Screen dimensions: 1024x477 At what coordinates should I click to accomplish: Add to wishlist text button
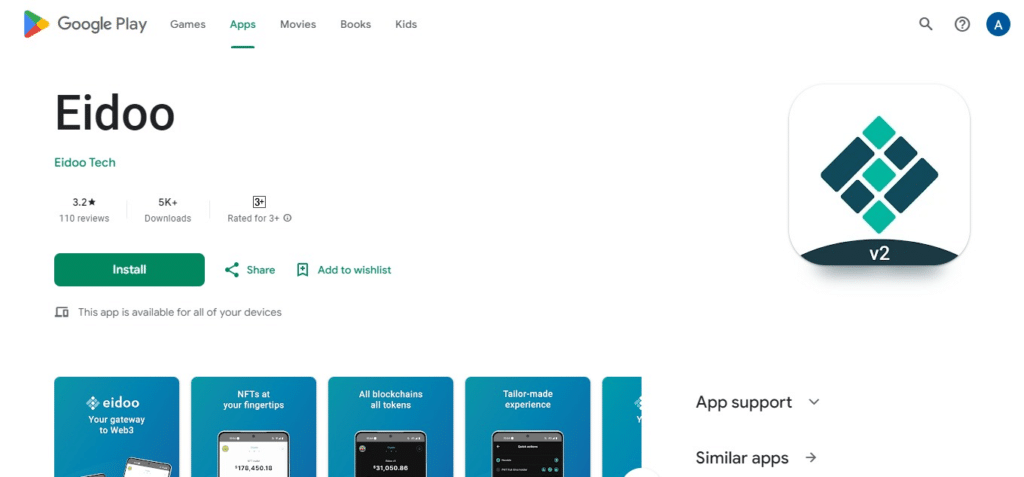click(354, 270)
